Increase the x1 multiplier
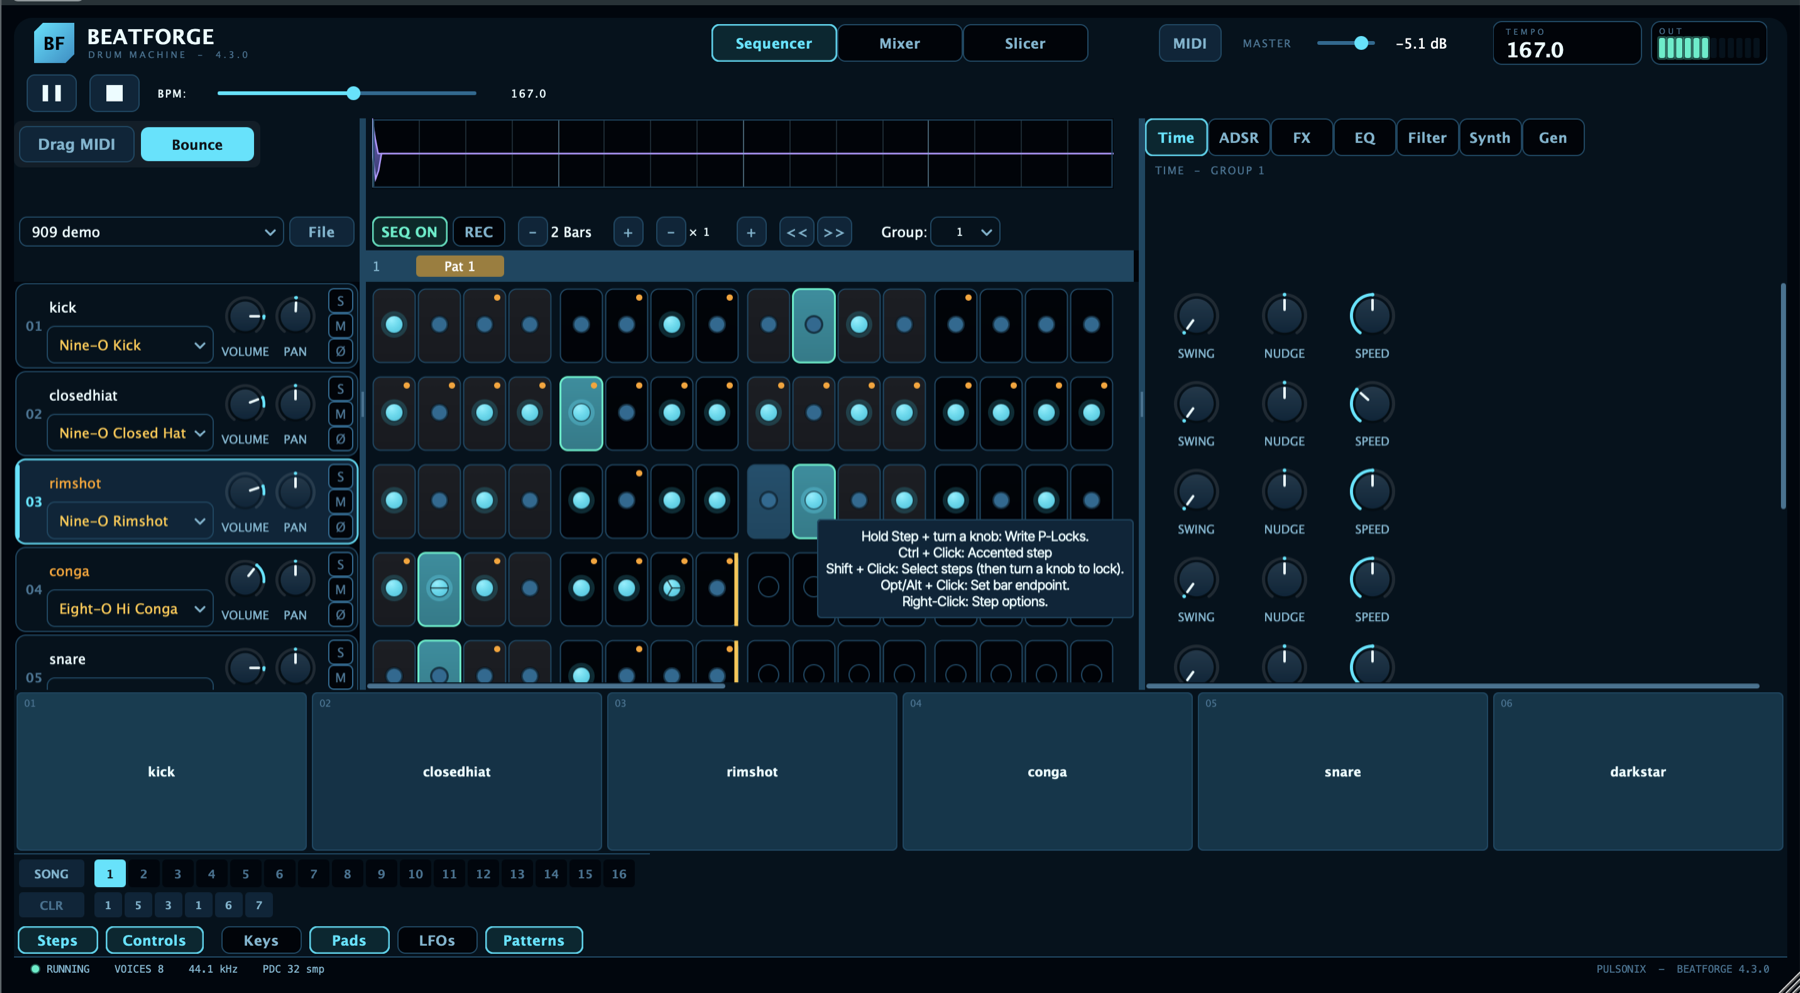The image size is (1800, 993). [x=751, y=232]
